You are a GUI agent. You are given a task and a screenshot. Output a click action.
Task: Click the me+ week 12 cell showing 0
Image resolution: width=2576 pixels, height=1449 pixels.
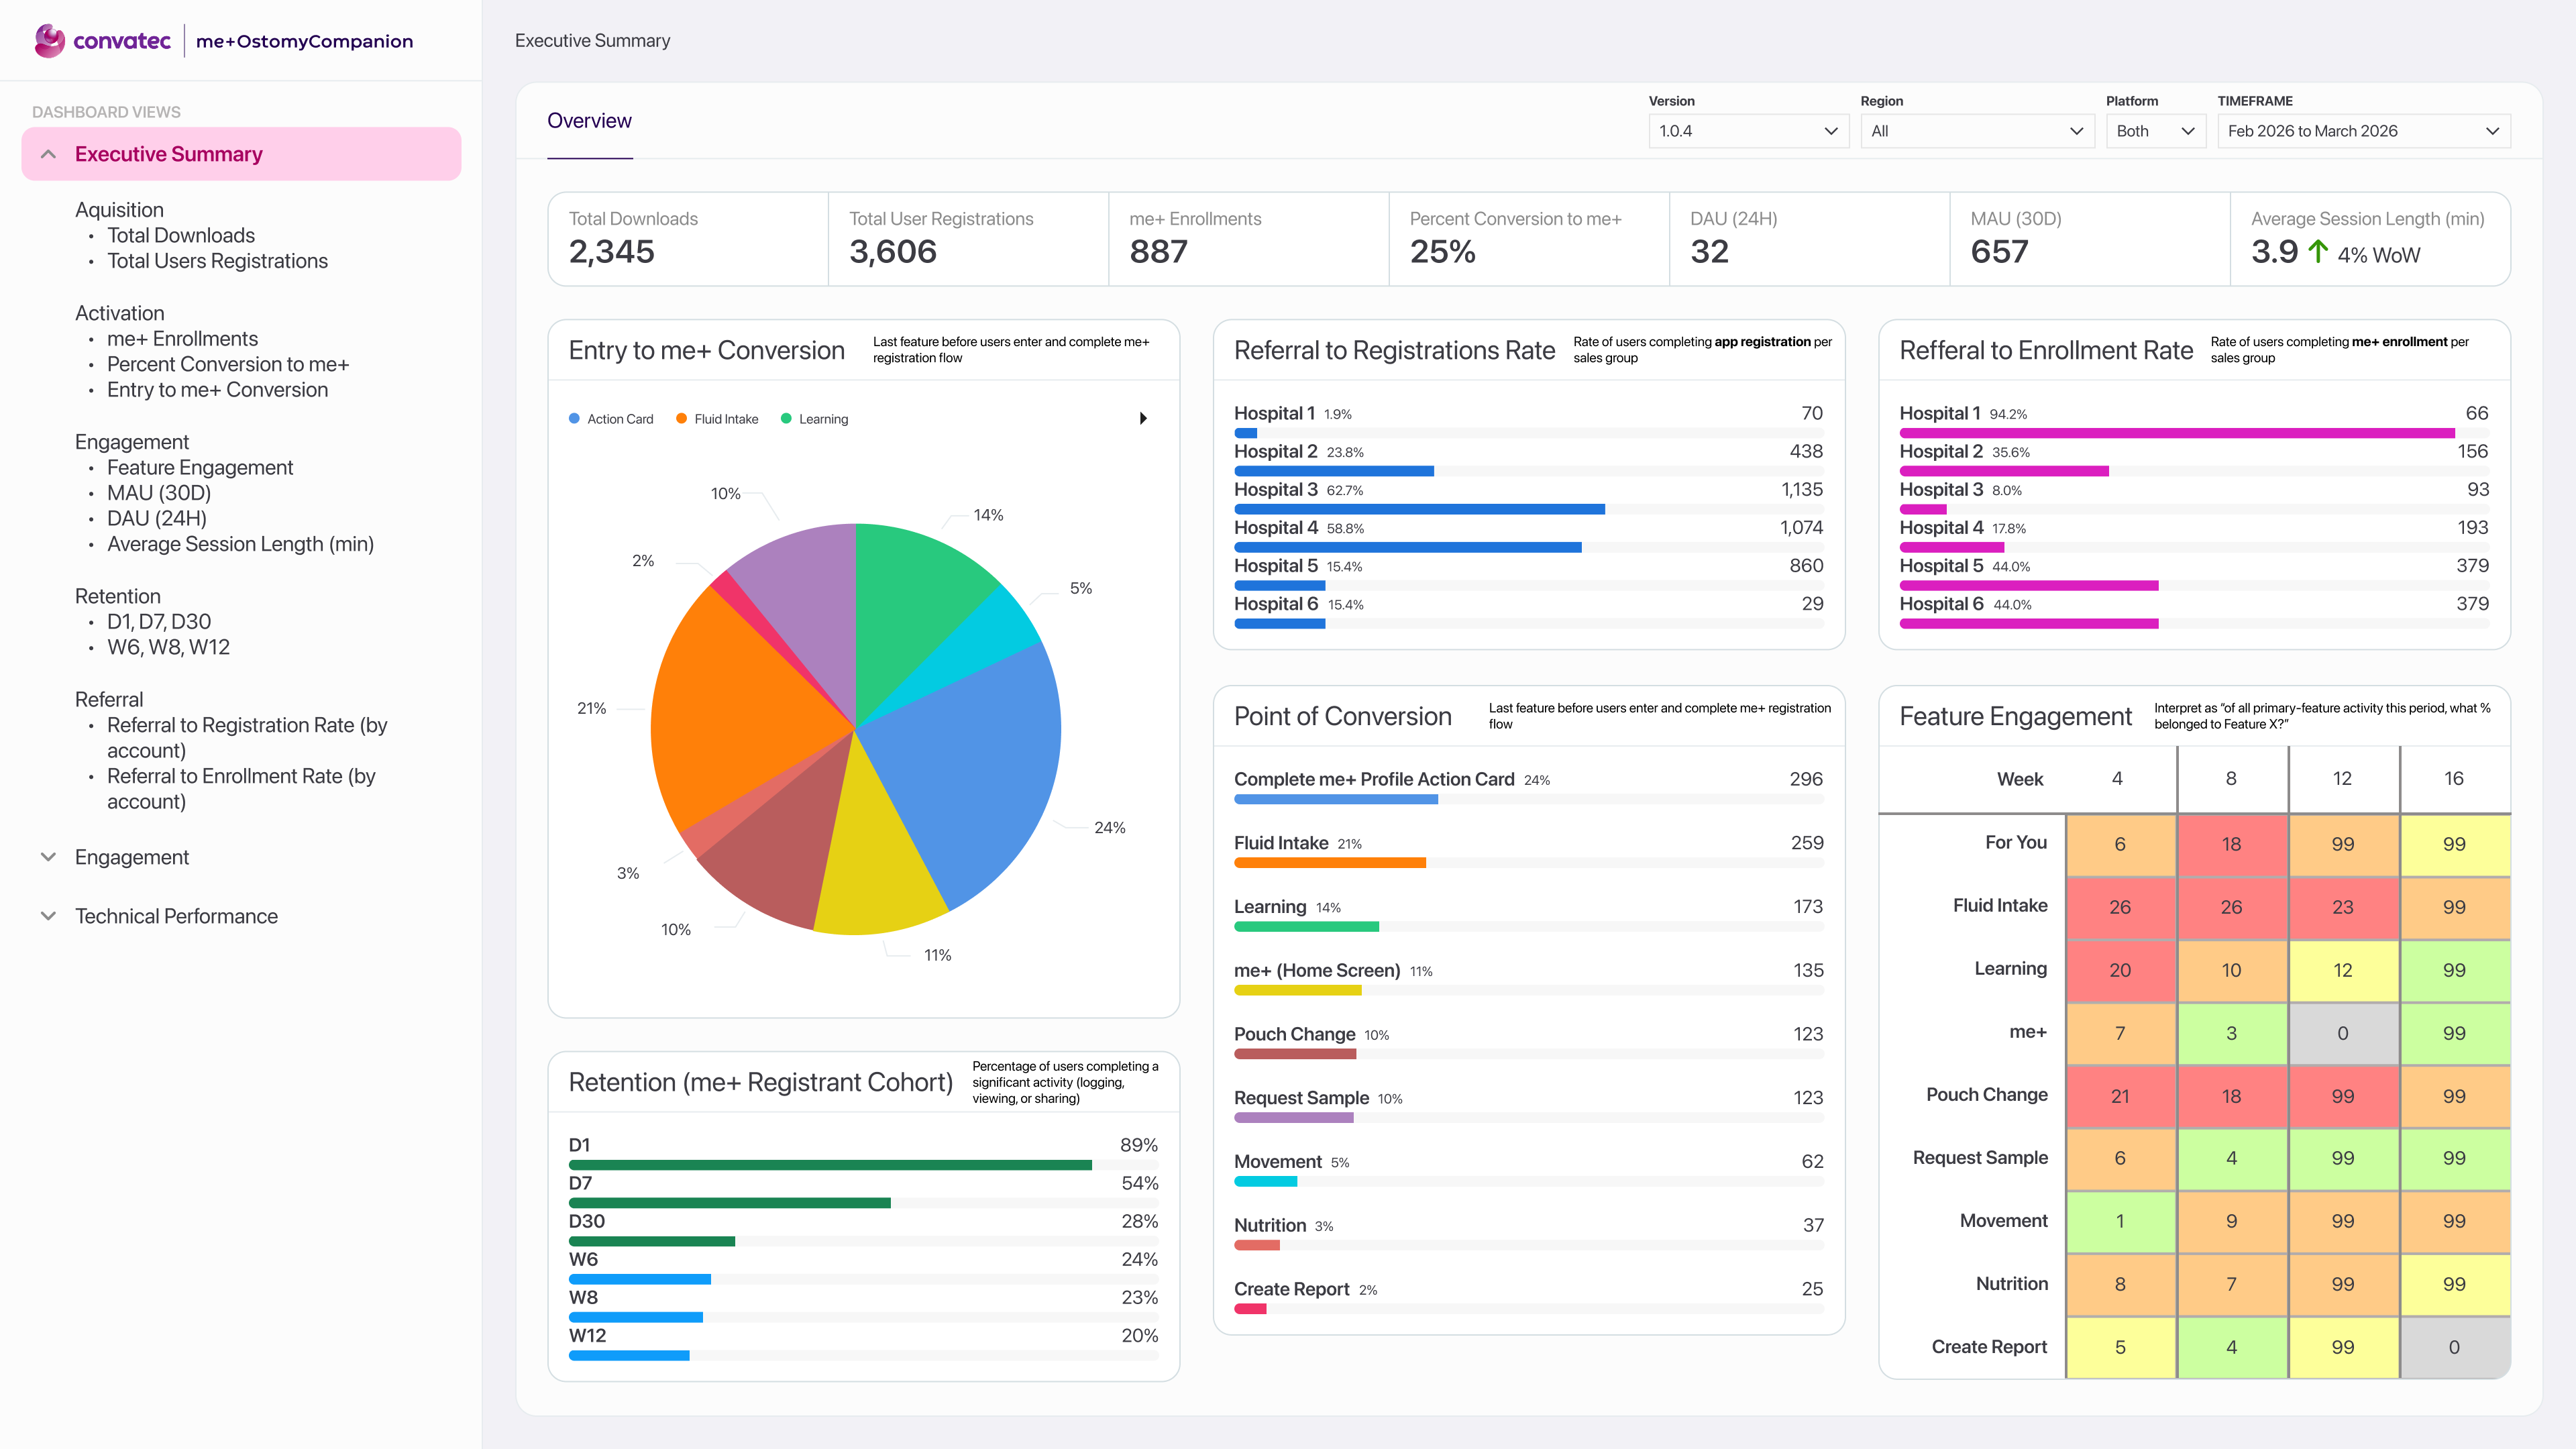pos(2343,1033)
